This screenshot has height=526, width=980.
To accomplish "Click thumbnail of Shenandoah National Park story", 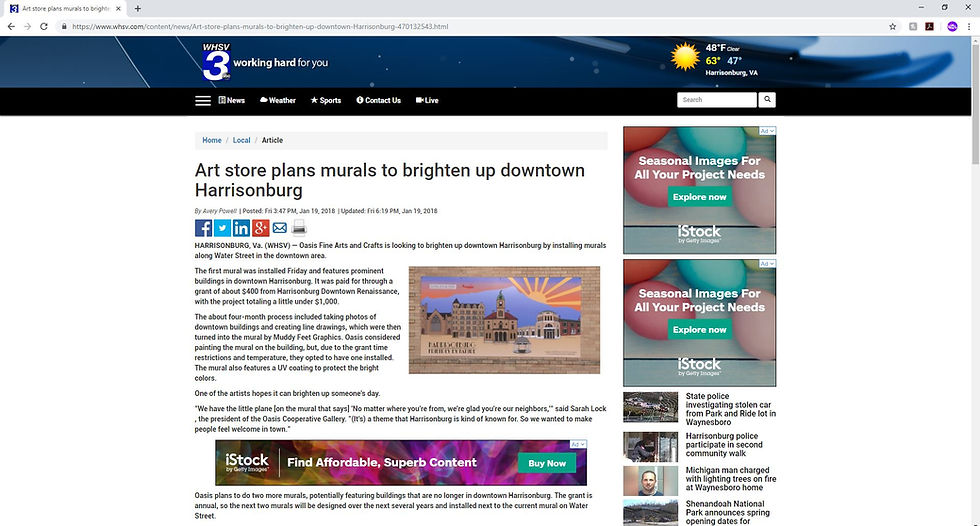I will [651, 513].
